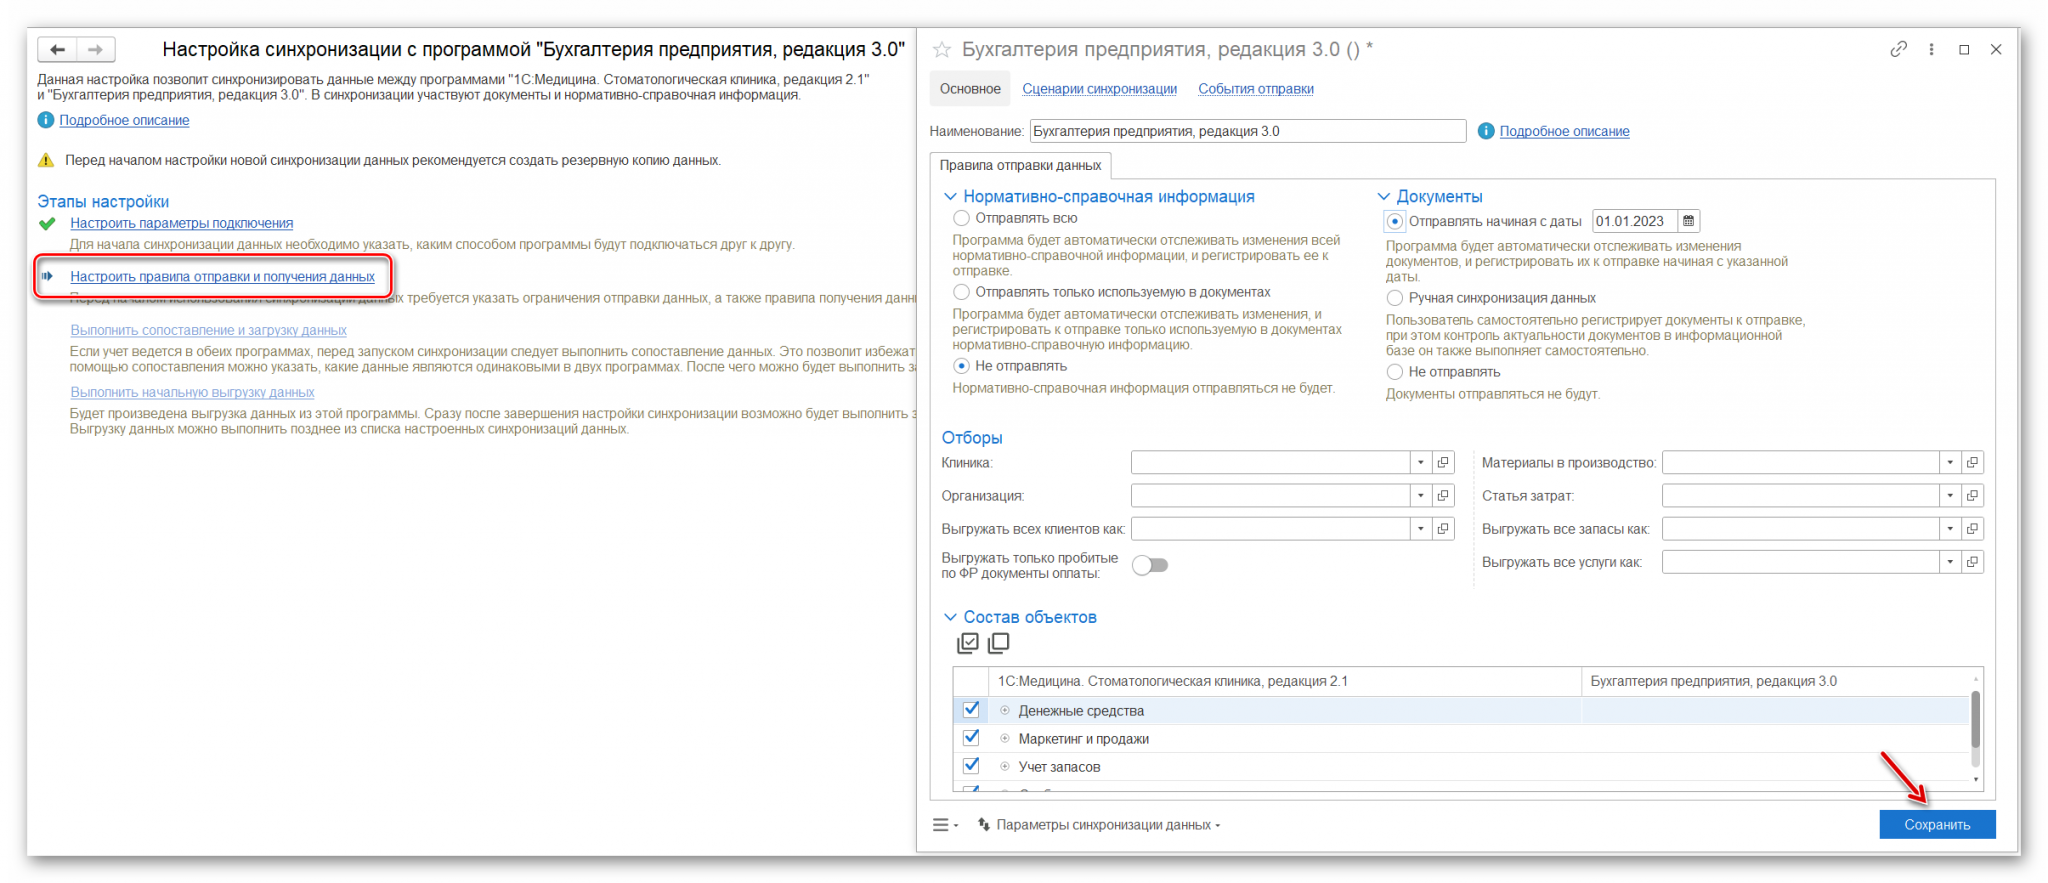
Task: Open the Материалы в производство dropdown
Action: click(x=1949, y=463)
